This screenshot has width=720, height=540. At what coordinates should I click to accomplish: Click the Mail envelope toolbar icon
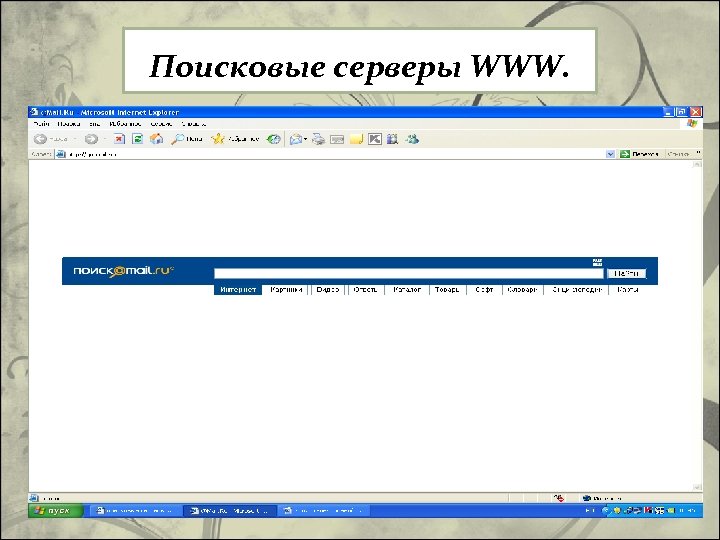(296, 139)
